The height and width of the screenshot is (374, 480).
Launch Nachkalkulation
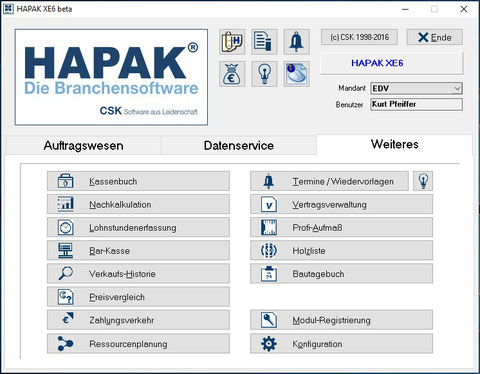coord(138,204)
